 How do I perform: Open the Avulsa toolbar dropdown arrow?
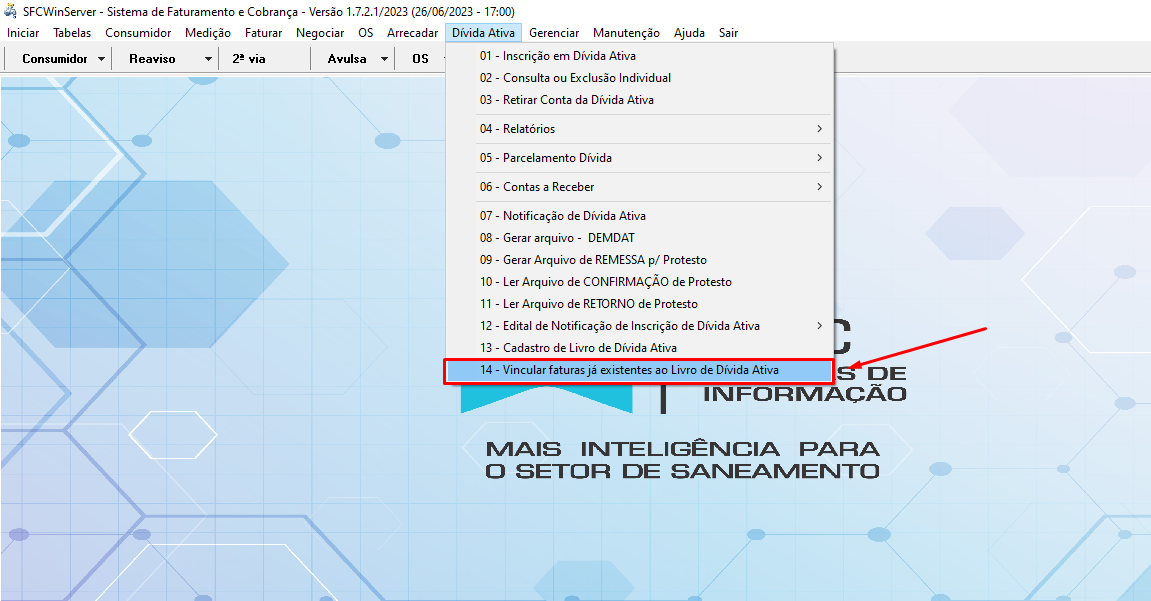click(x=384, y=59)
